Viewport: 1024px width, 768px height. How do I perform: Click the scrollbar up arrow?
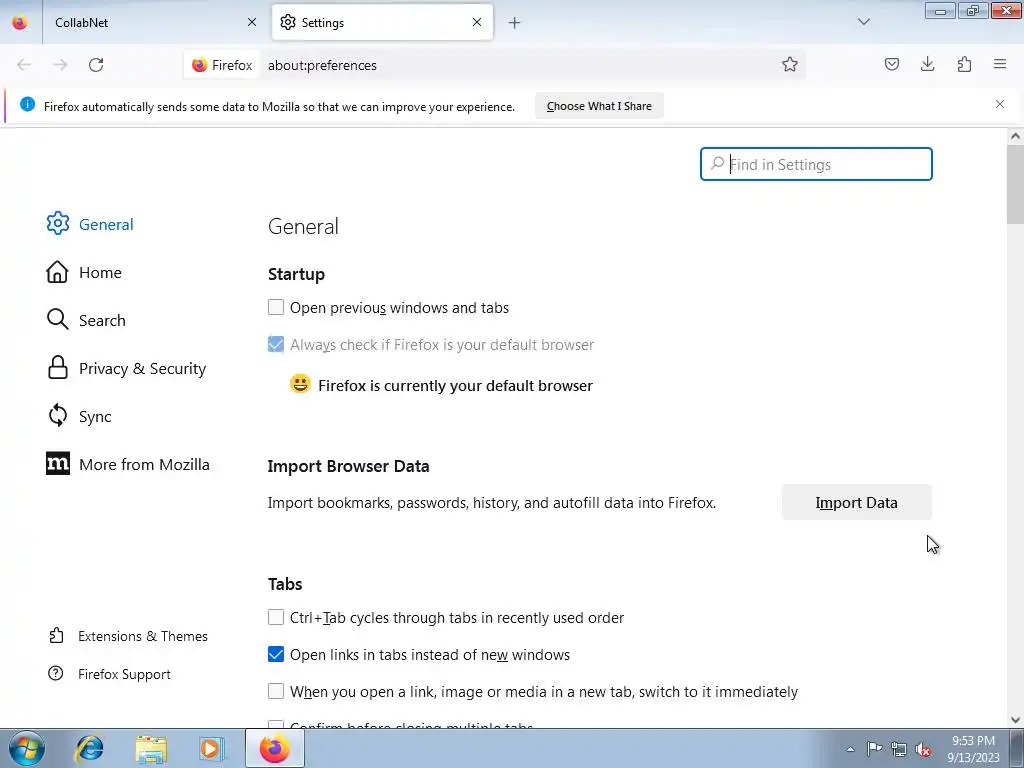[x=1015, y=136]
